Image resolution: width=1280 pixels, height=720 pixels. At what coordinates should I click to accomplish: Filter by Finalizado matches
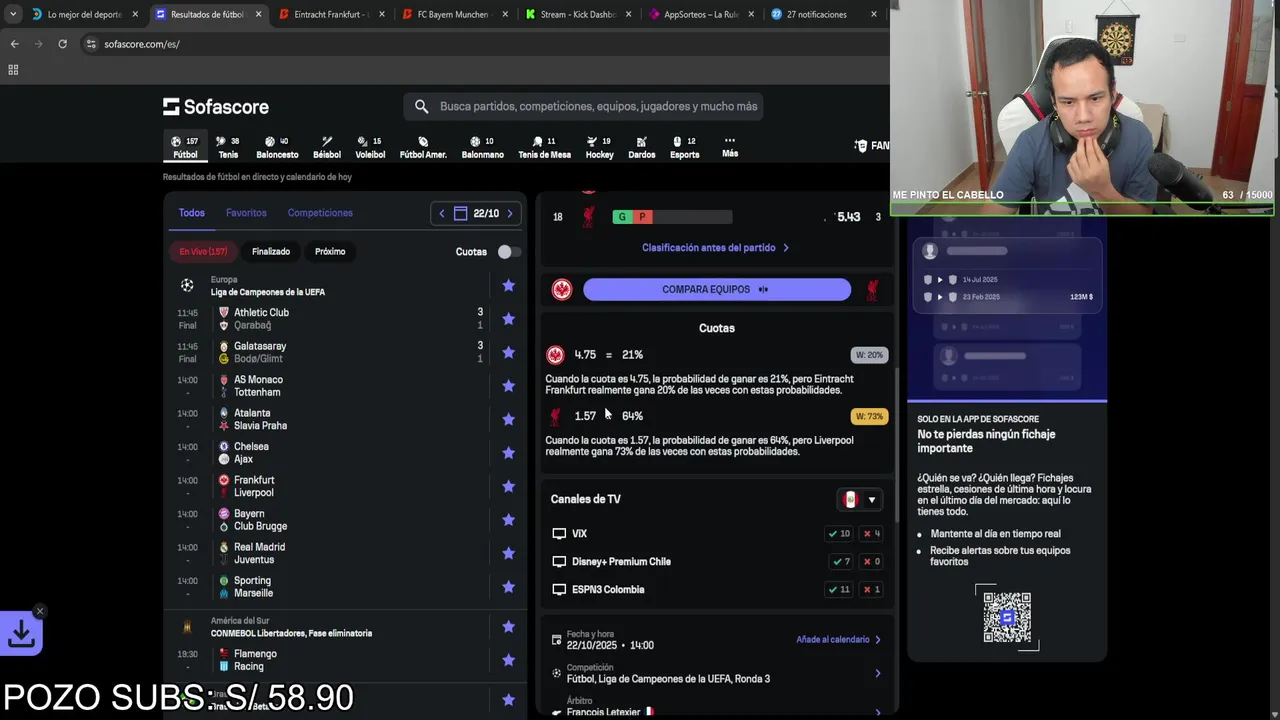pos(270,252)
